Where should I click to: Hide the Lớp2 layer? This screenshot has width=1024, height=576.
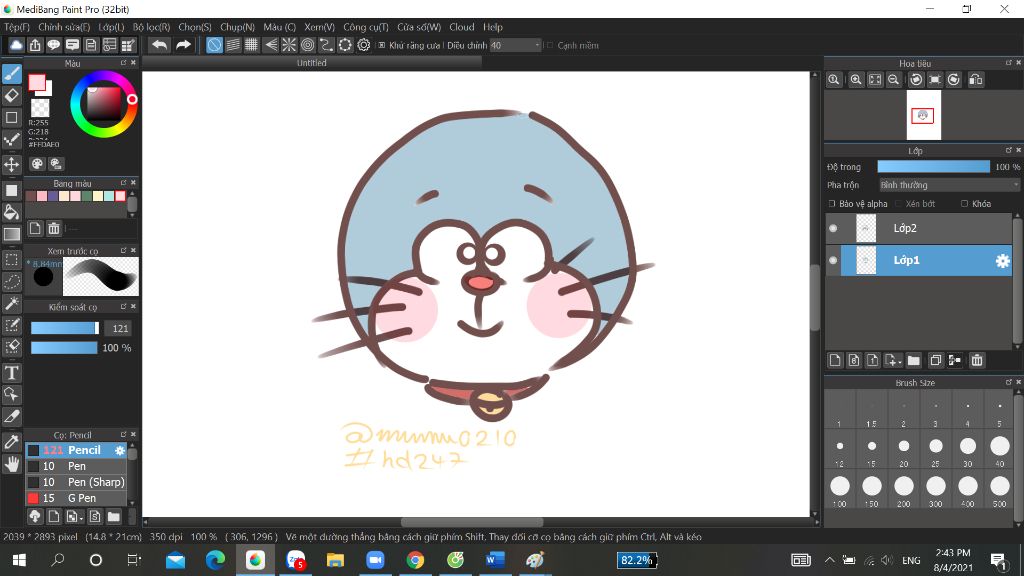click(833, 229)
